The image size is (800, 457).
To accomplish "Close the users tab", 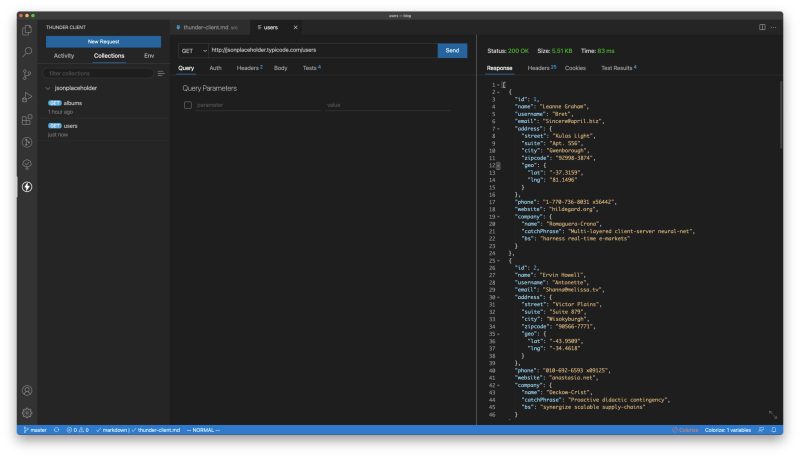I will pyautogui.click(x=295, y=28).
